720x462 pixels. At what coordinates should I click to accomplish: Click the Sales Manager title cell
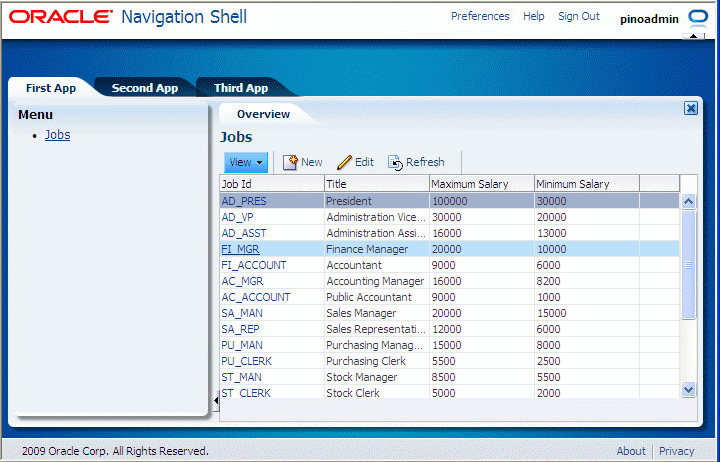tap(377, 313)
